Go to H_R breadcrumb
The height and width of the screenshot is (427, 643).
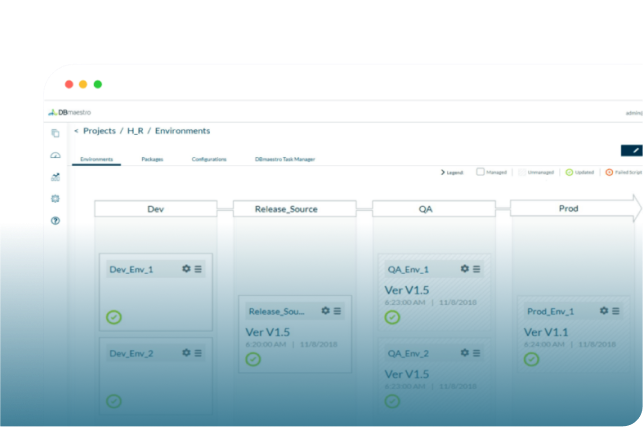[135, 131]
